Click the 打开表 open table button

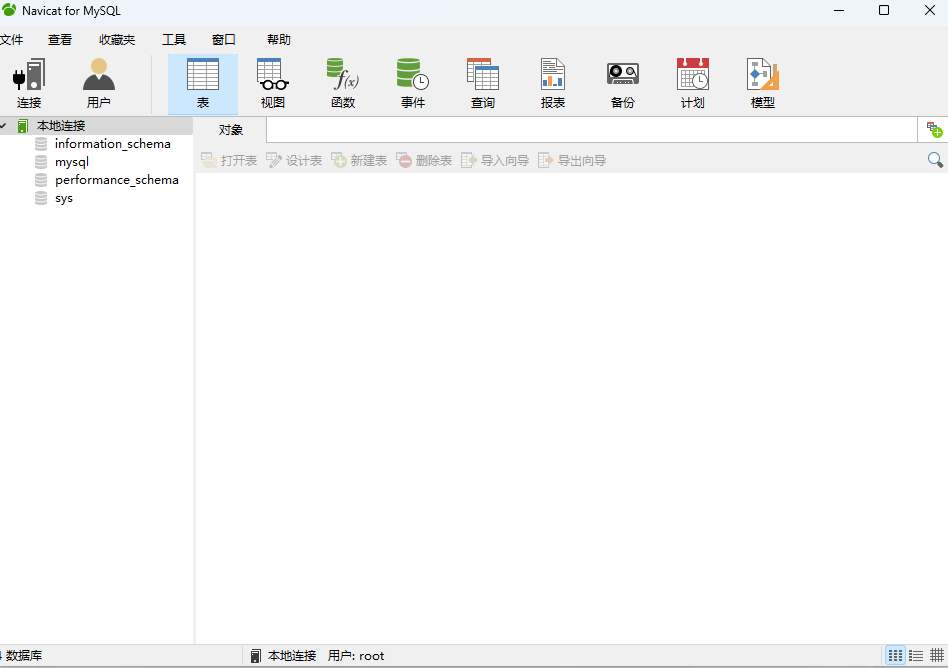pyautogui.click(x=229, y=160)
